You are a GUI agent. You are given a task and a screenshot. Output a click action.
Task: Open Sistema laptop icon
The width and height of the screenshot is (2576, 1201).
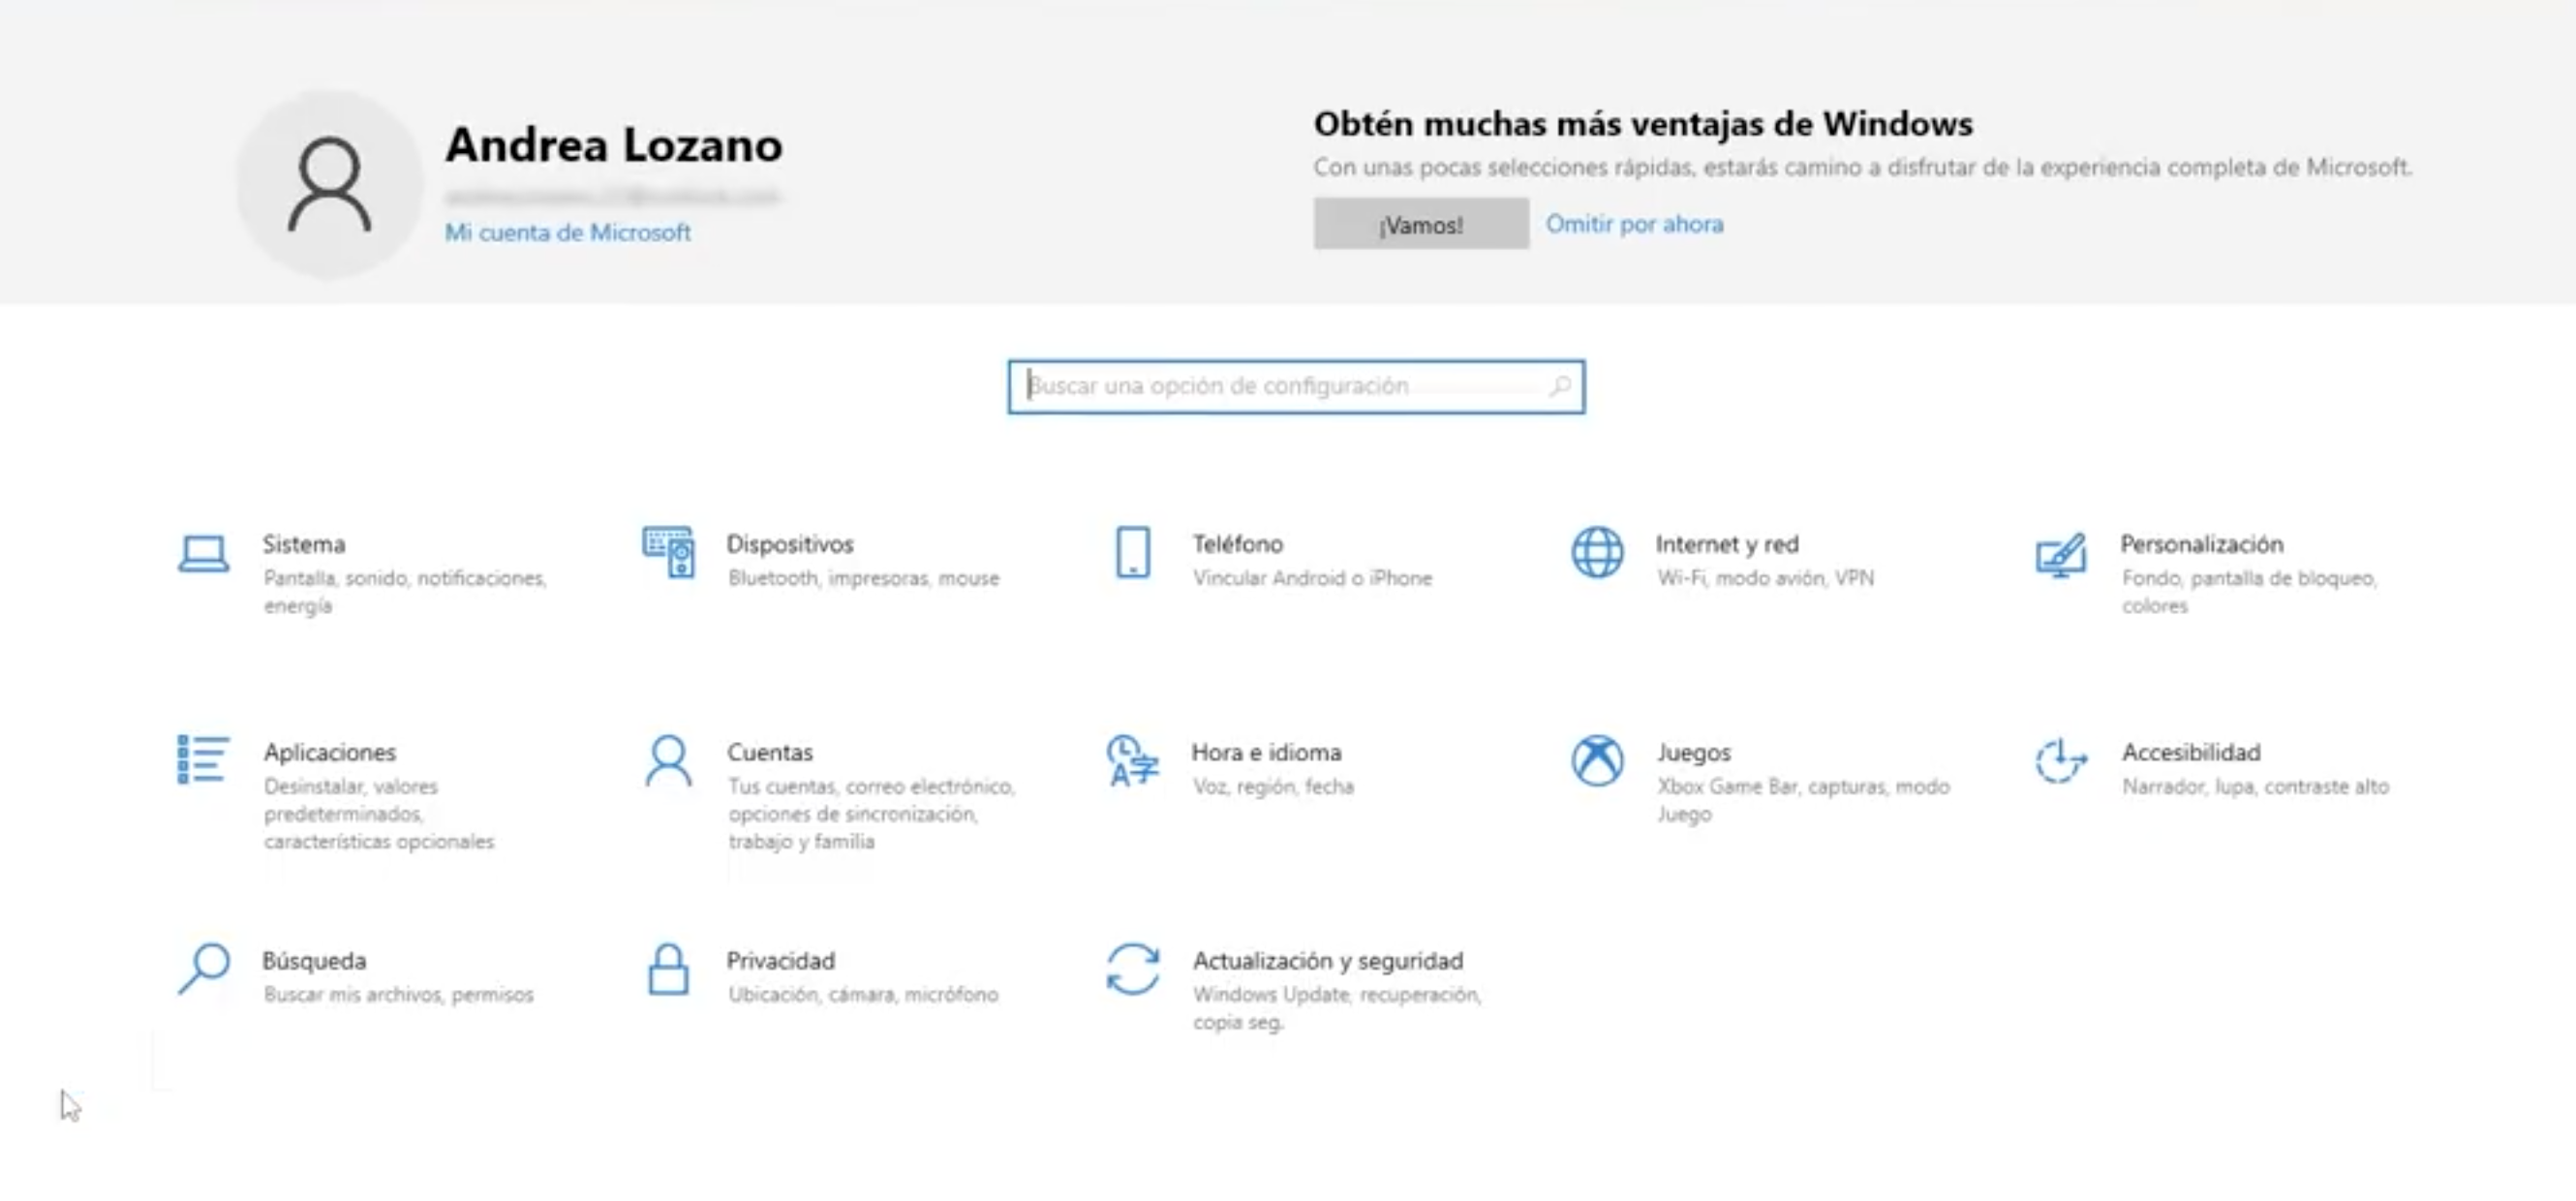click(203, 553)
